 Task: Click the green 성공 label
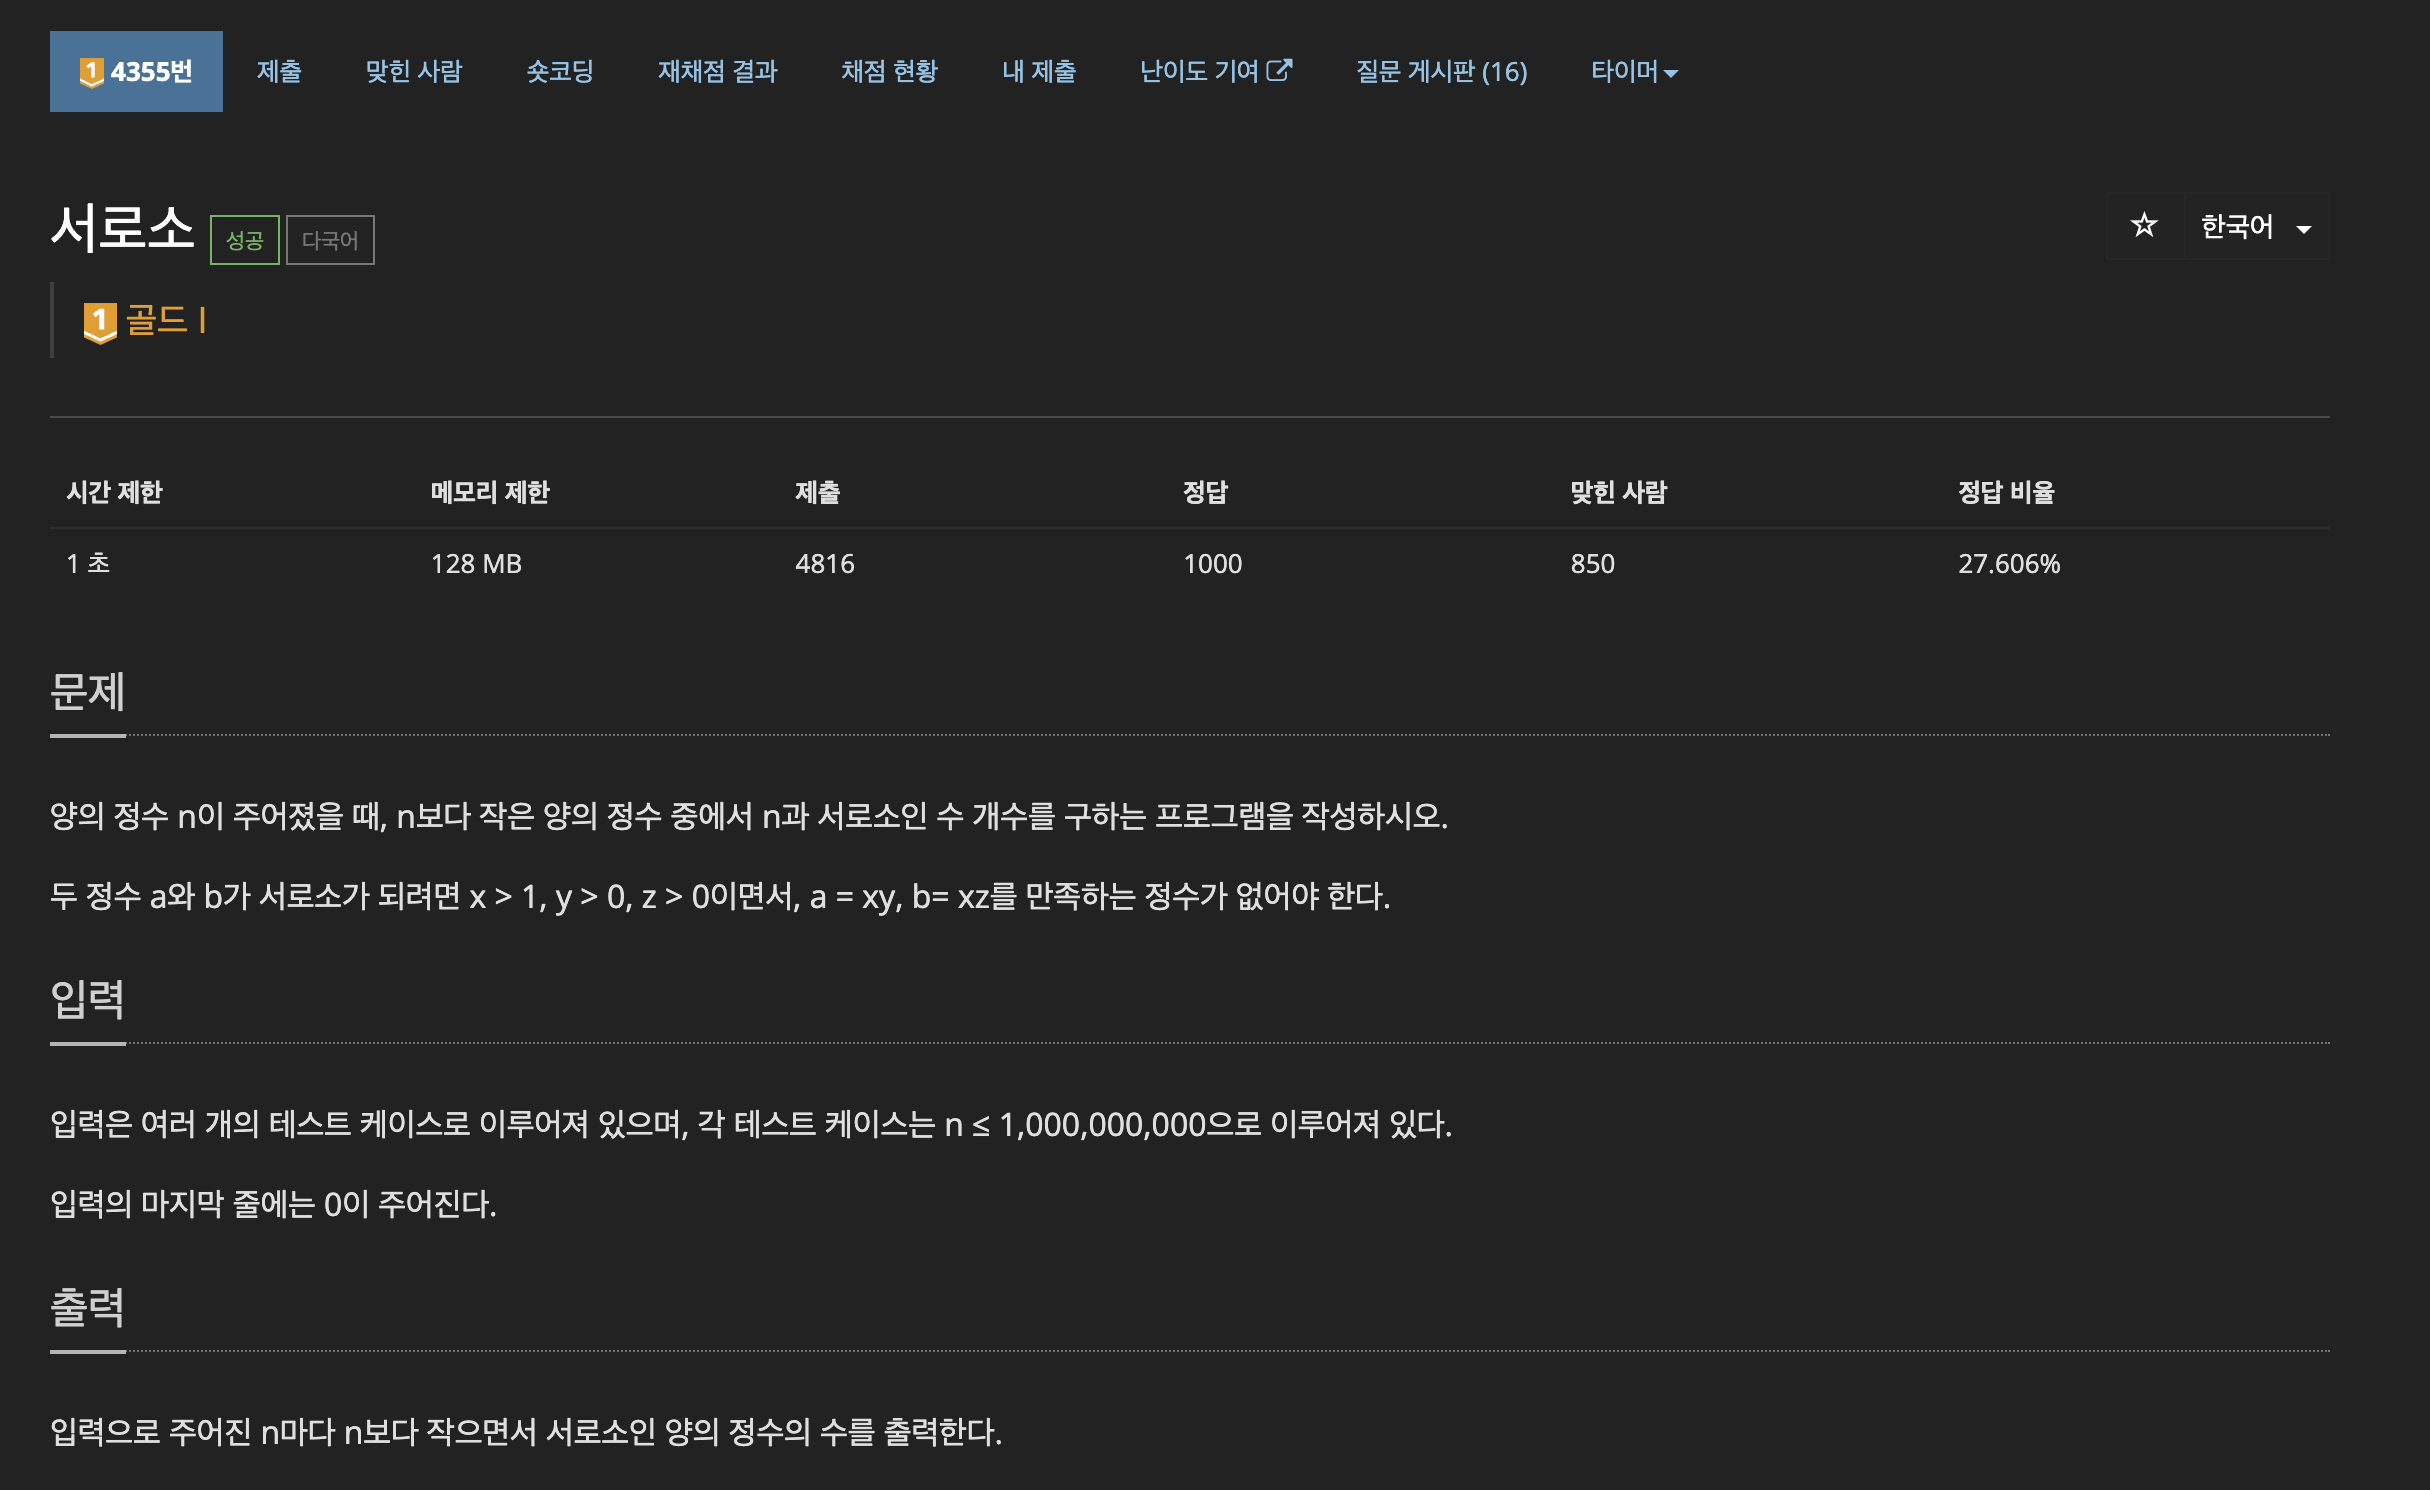(244, 240)
